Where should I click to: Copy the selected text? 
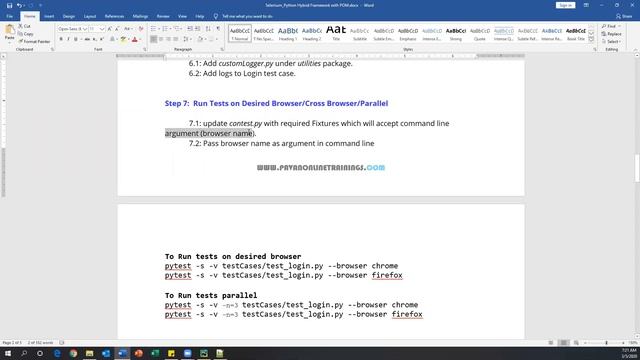(26, 34)
